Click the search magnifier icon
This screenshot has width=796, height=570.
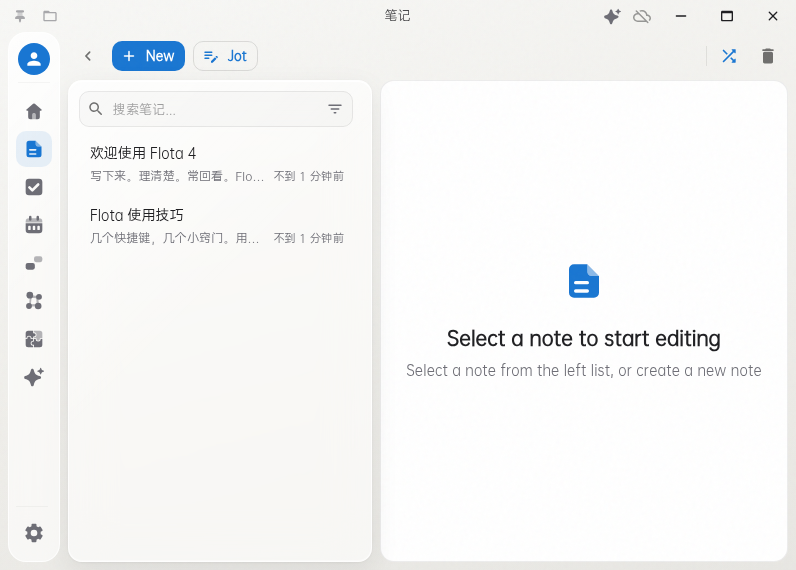(96, 109)
